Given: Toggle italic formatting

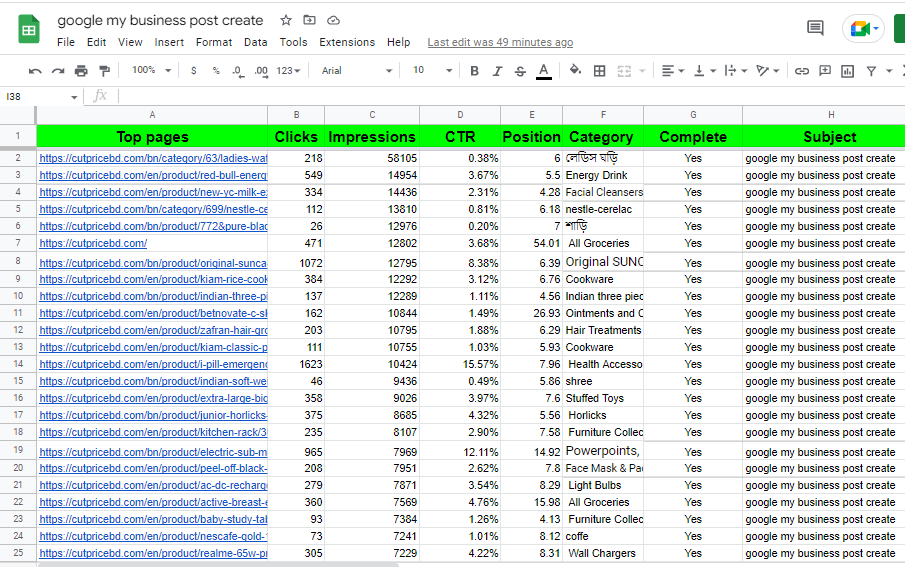Looking at the screenshot, I should pos(497,71).
